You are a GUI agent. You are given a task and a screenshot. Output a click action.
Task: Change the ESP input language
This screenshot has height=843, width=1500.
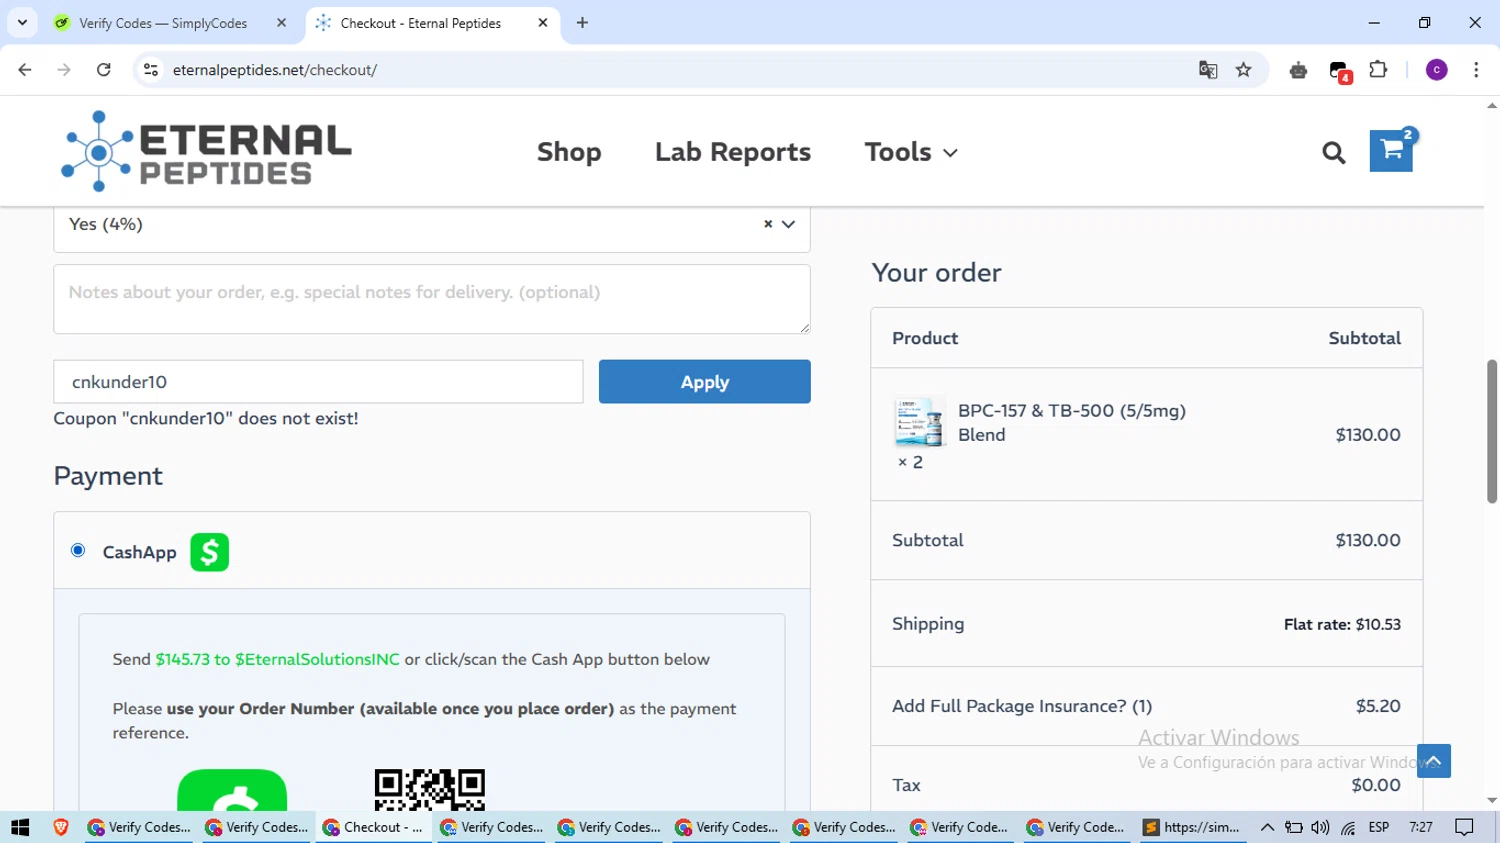click(x=1379, y=827)
